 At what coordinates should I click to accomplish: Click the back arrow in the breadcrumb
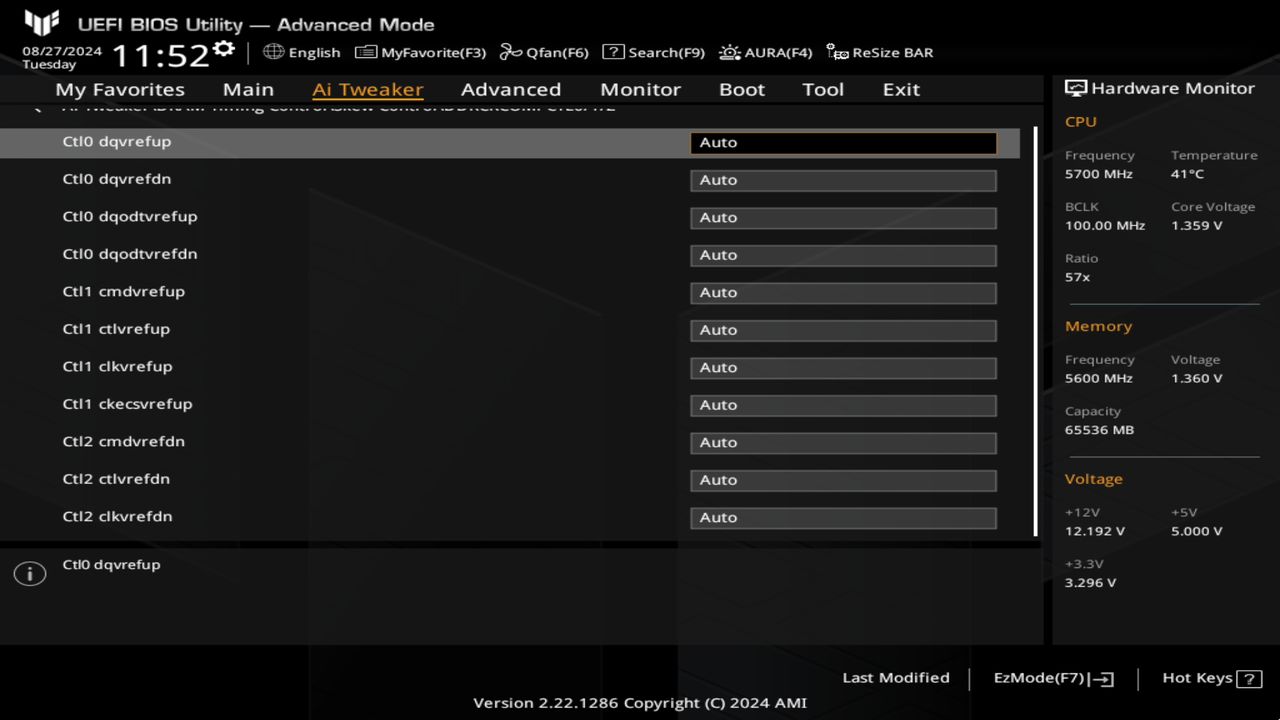(x=37, y=108)
